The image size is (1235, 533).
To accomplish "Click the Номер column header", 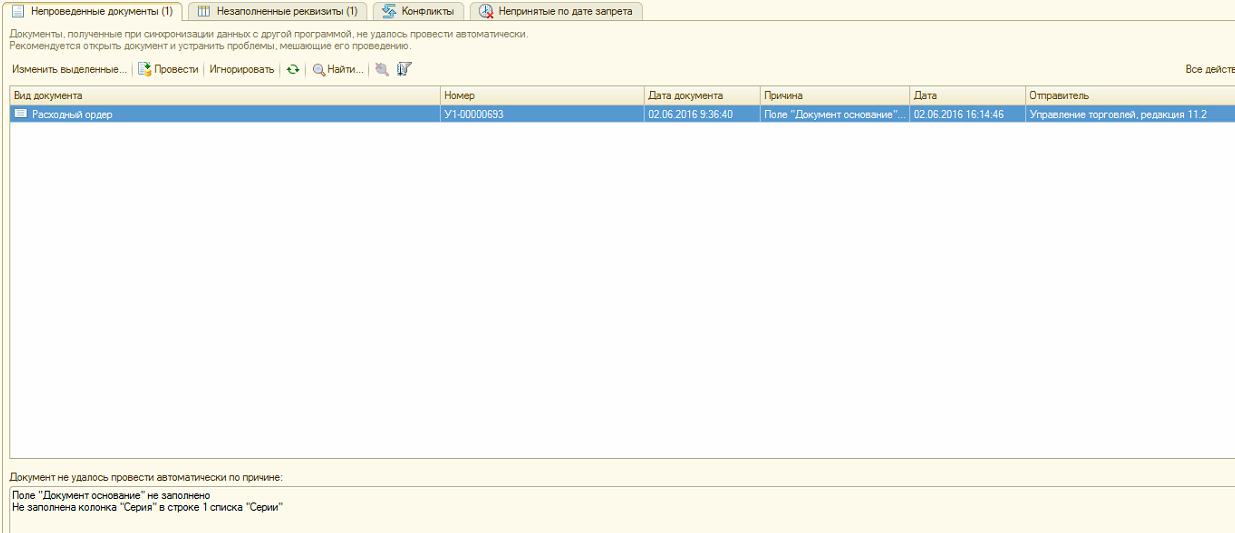I will pos(541,95).
